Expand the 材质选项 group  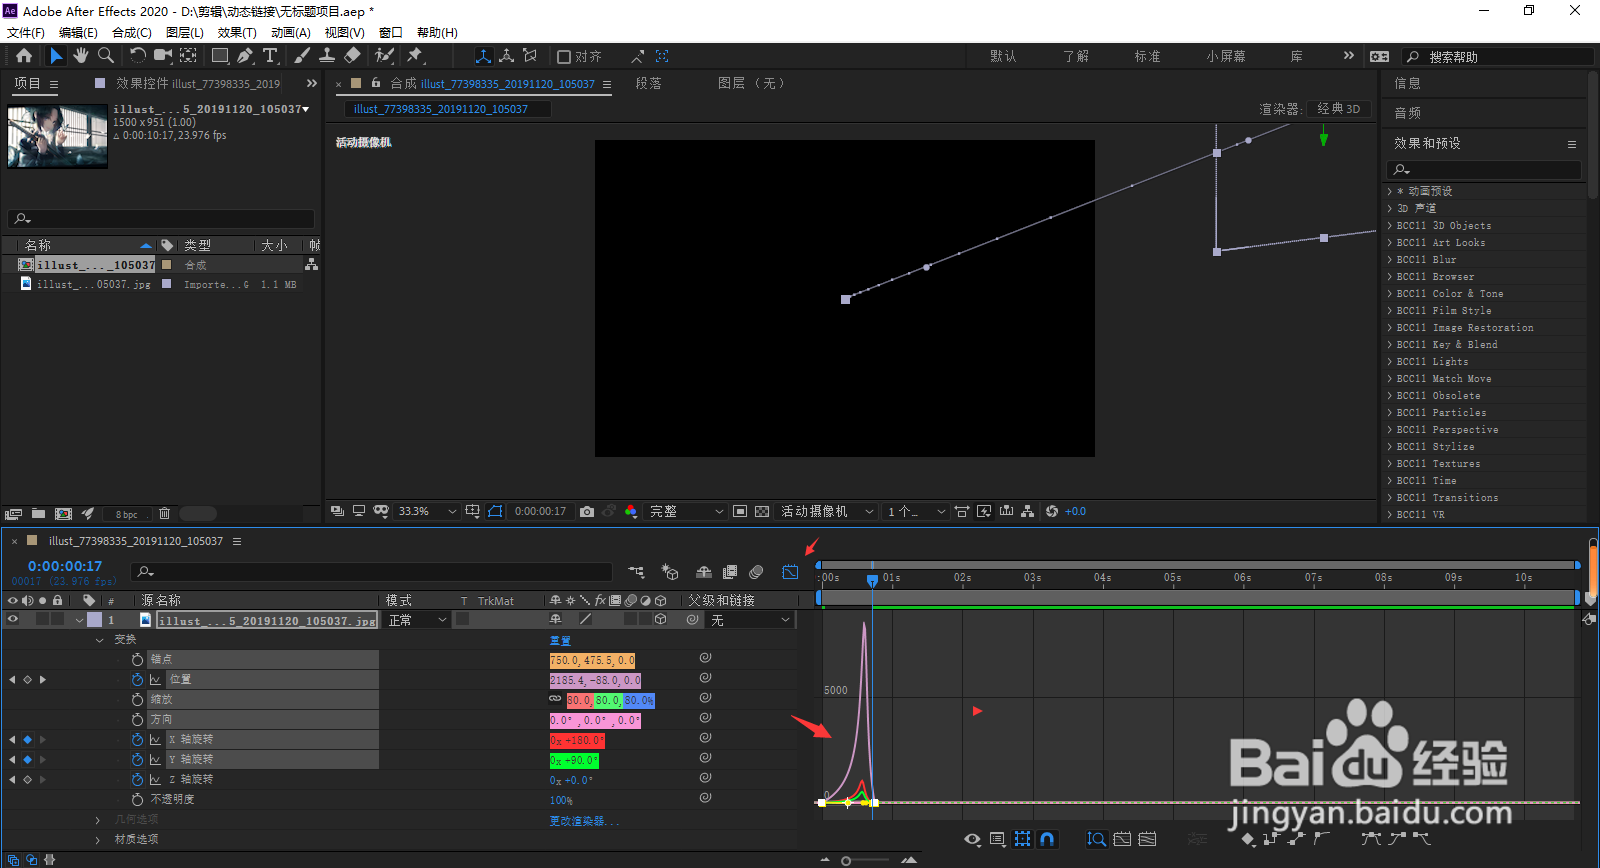pos(97,840)
